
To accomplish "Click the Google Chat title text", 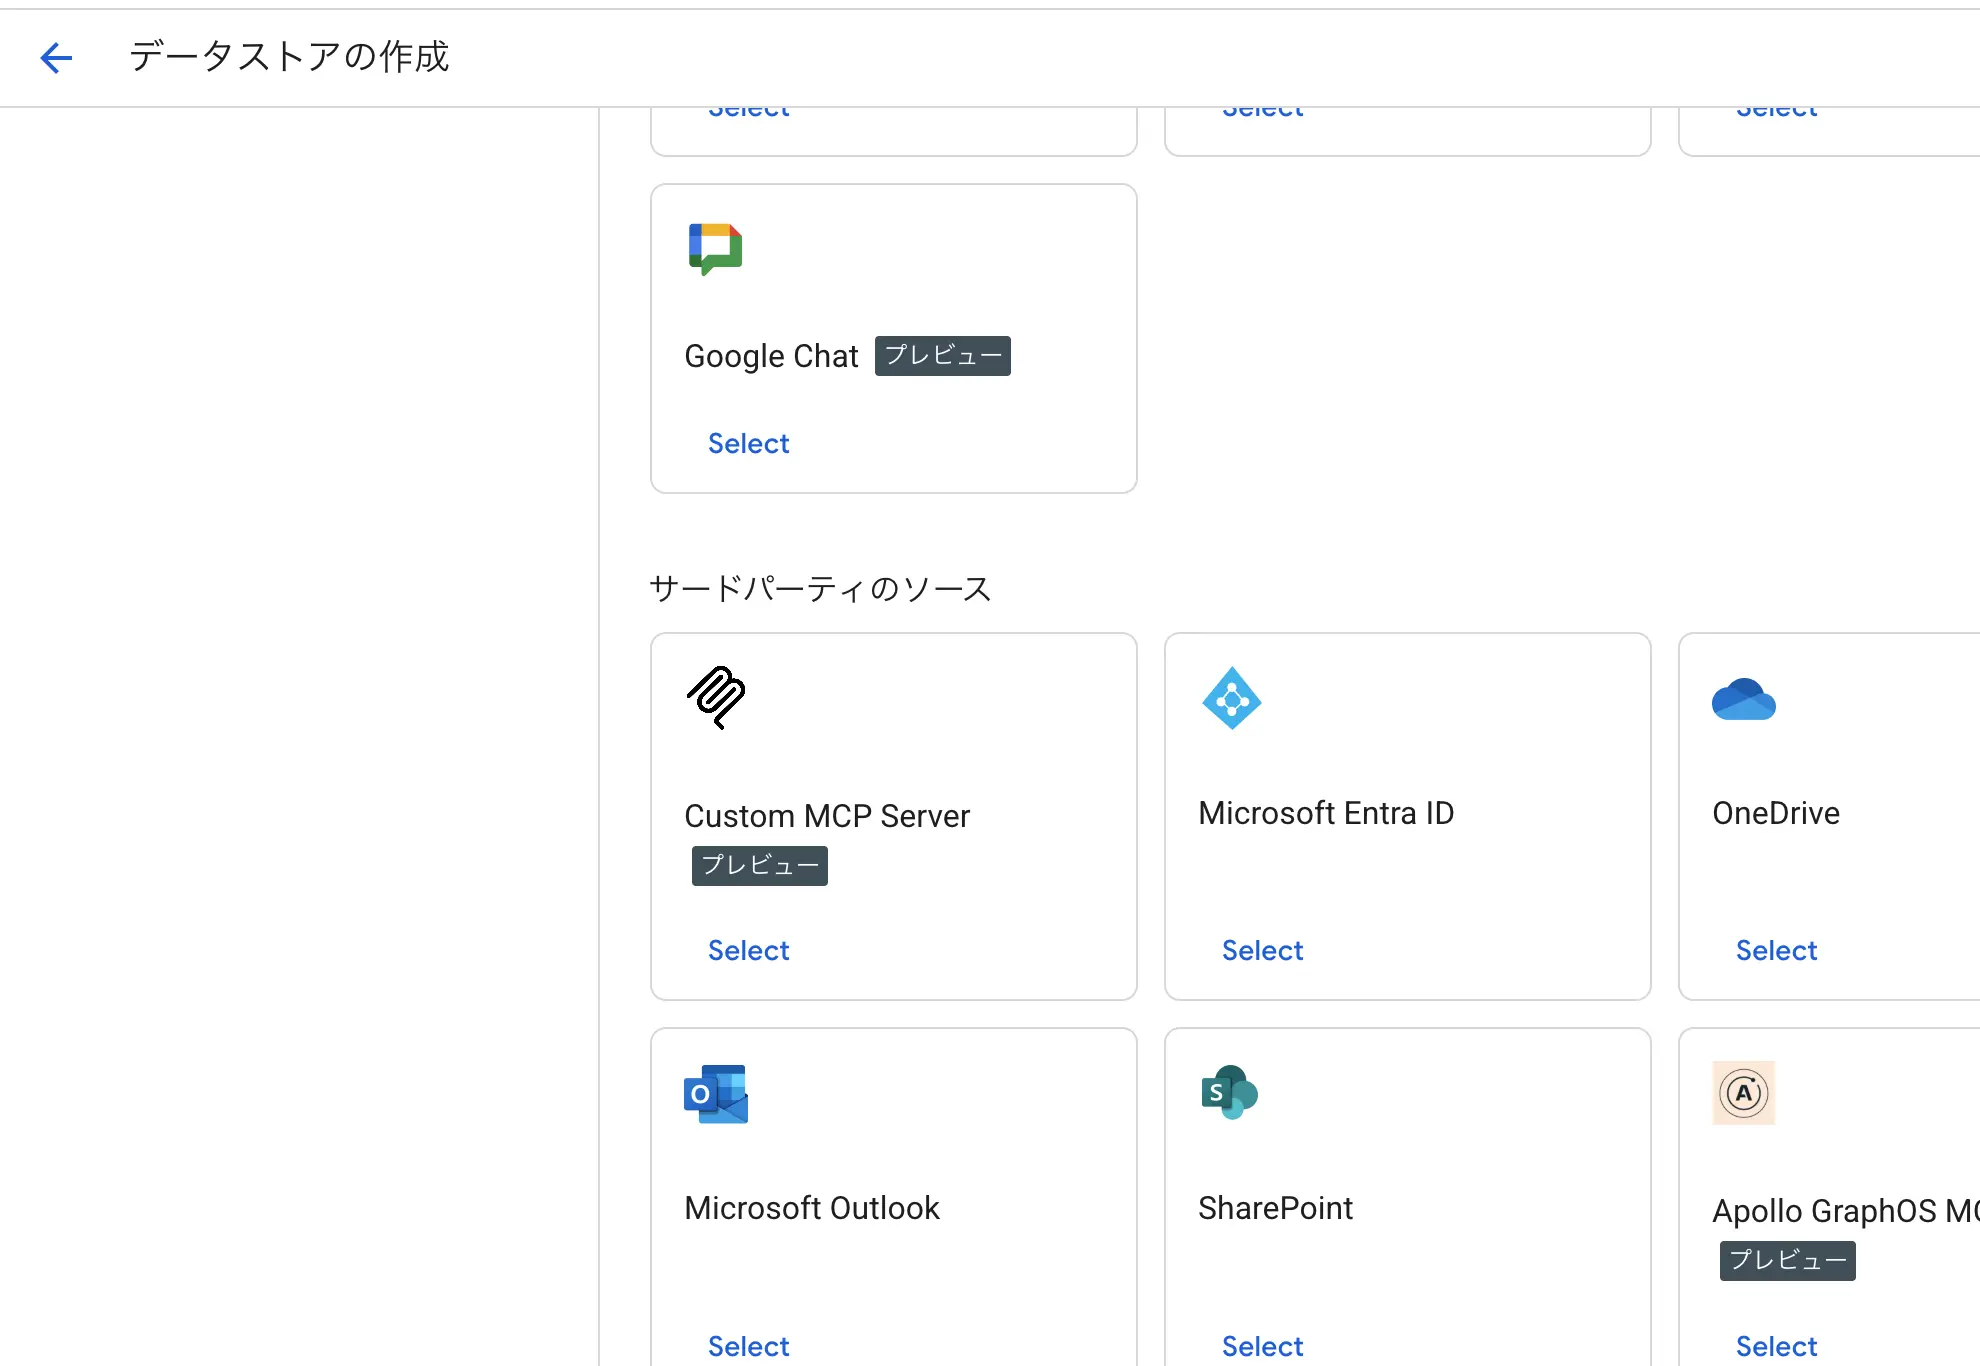I will pos(771,356).
